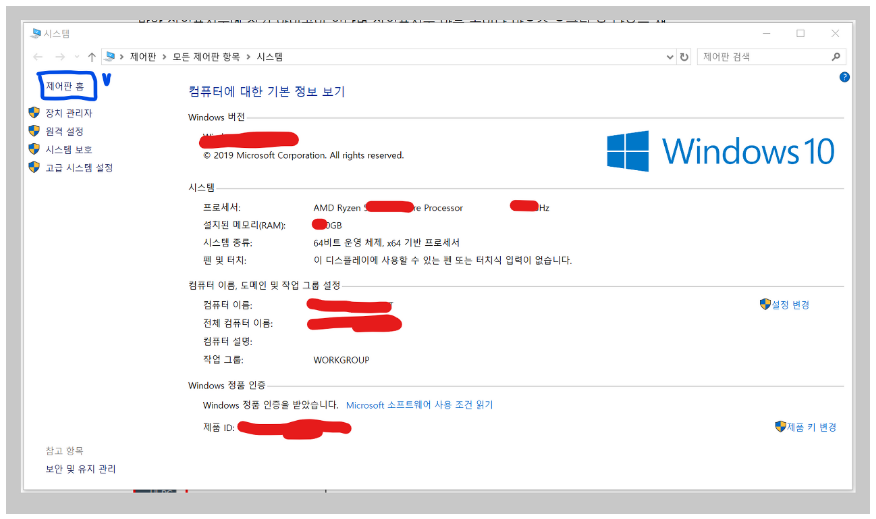Click WORKGROUP value text

point(341,360)
